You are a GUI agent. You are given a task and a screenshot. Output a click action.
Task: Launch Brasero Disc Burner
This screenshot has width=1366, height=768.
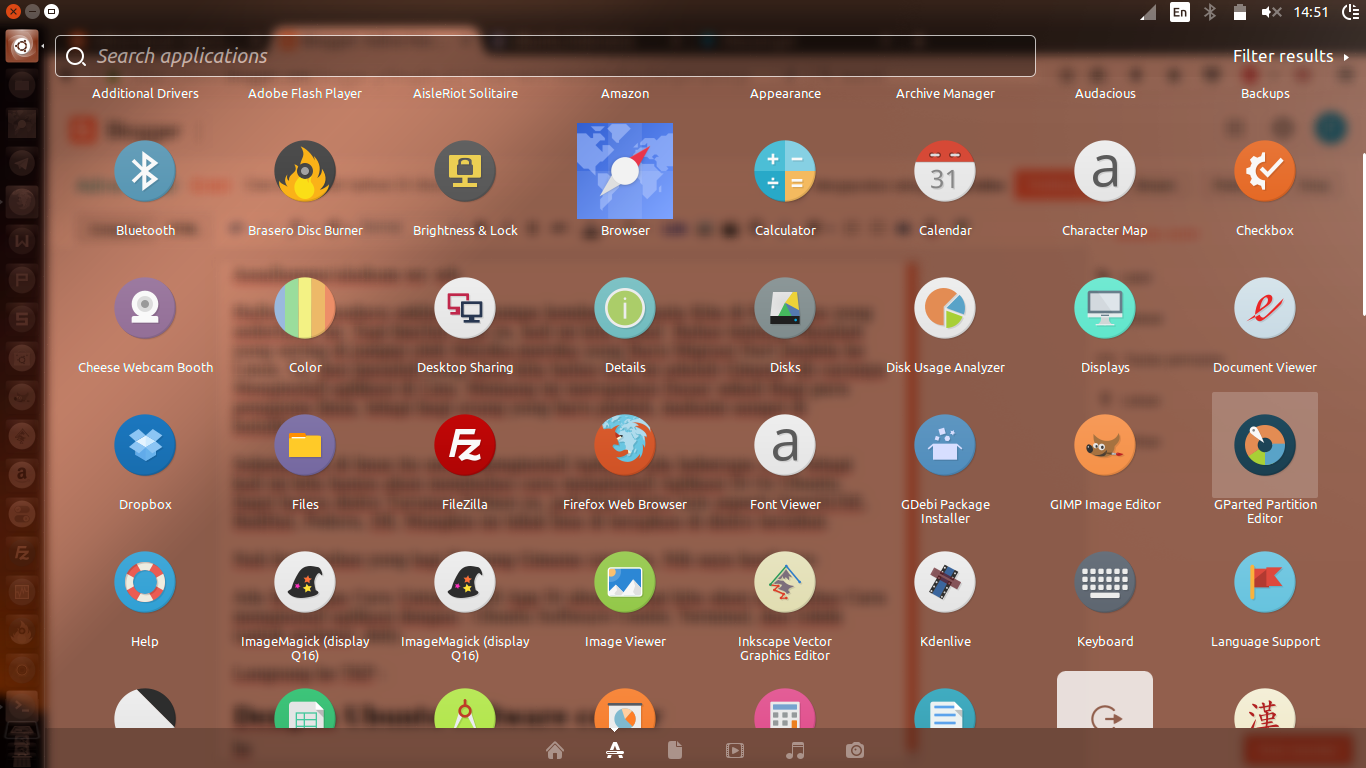coord(305,171)
